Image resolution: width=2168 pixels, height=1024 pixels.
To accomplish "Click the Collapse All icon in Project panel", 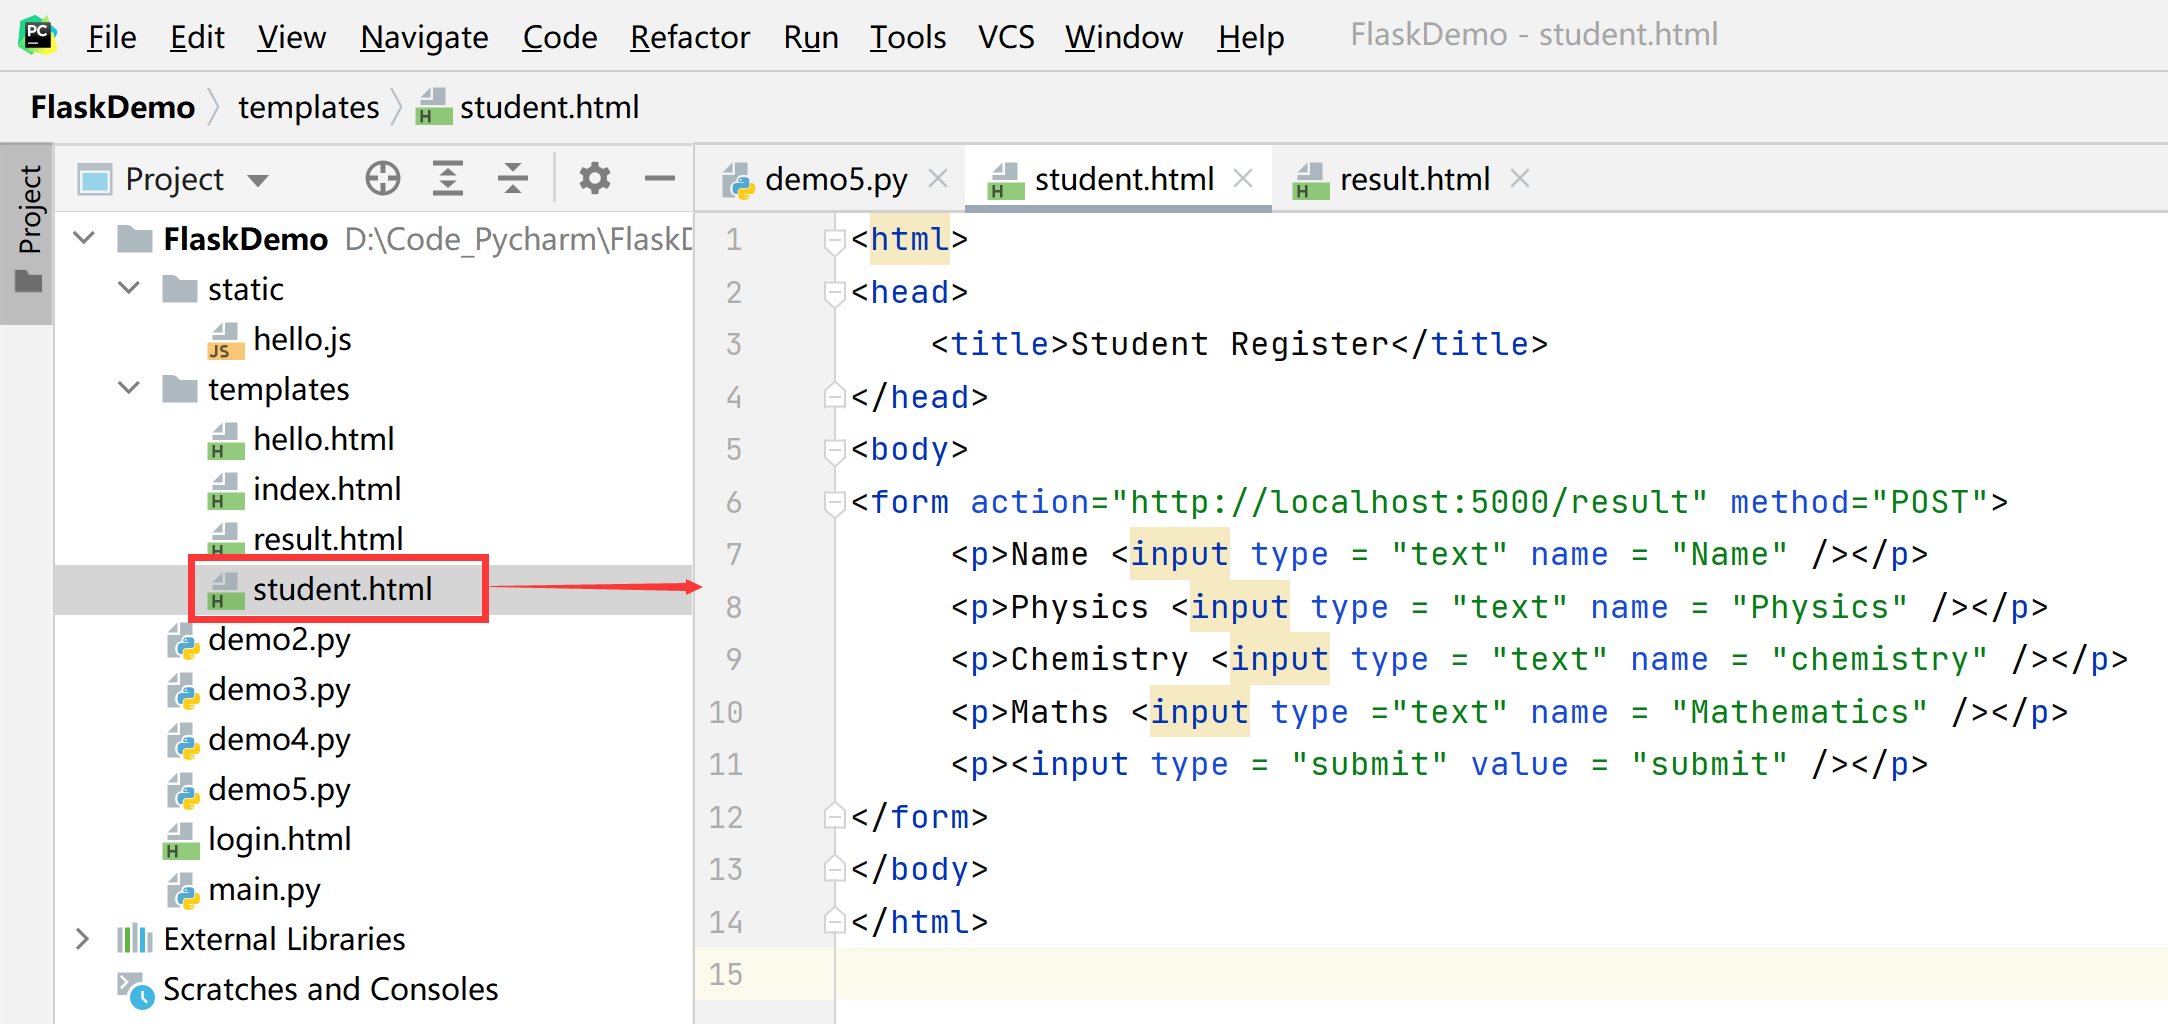I will coord(513,179).
